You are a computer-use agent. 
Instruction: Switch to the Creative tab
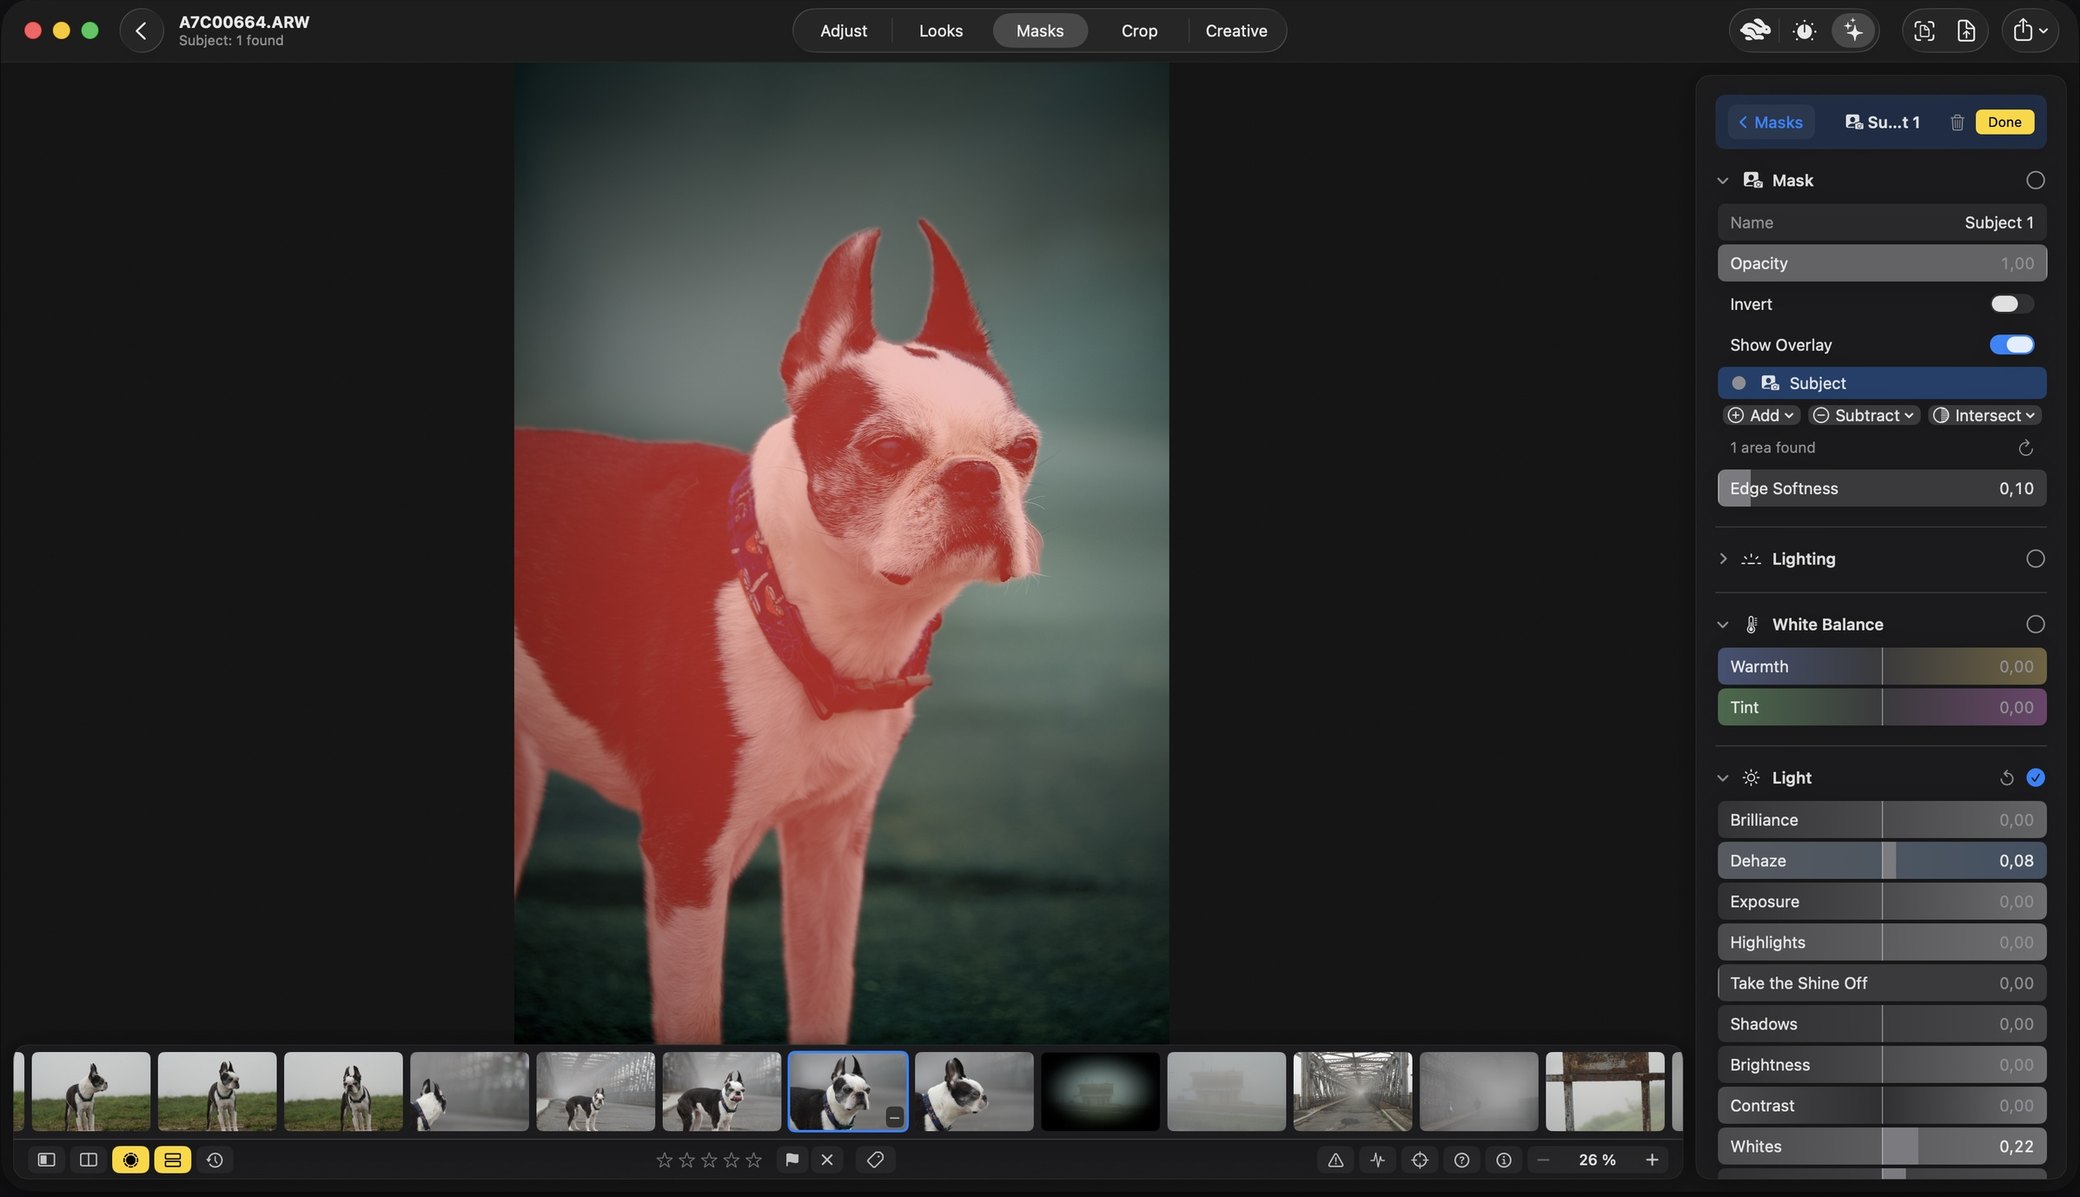point(1236,31)
